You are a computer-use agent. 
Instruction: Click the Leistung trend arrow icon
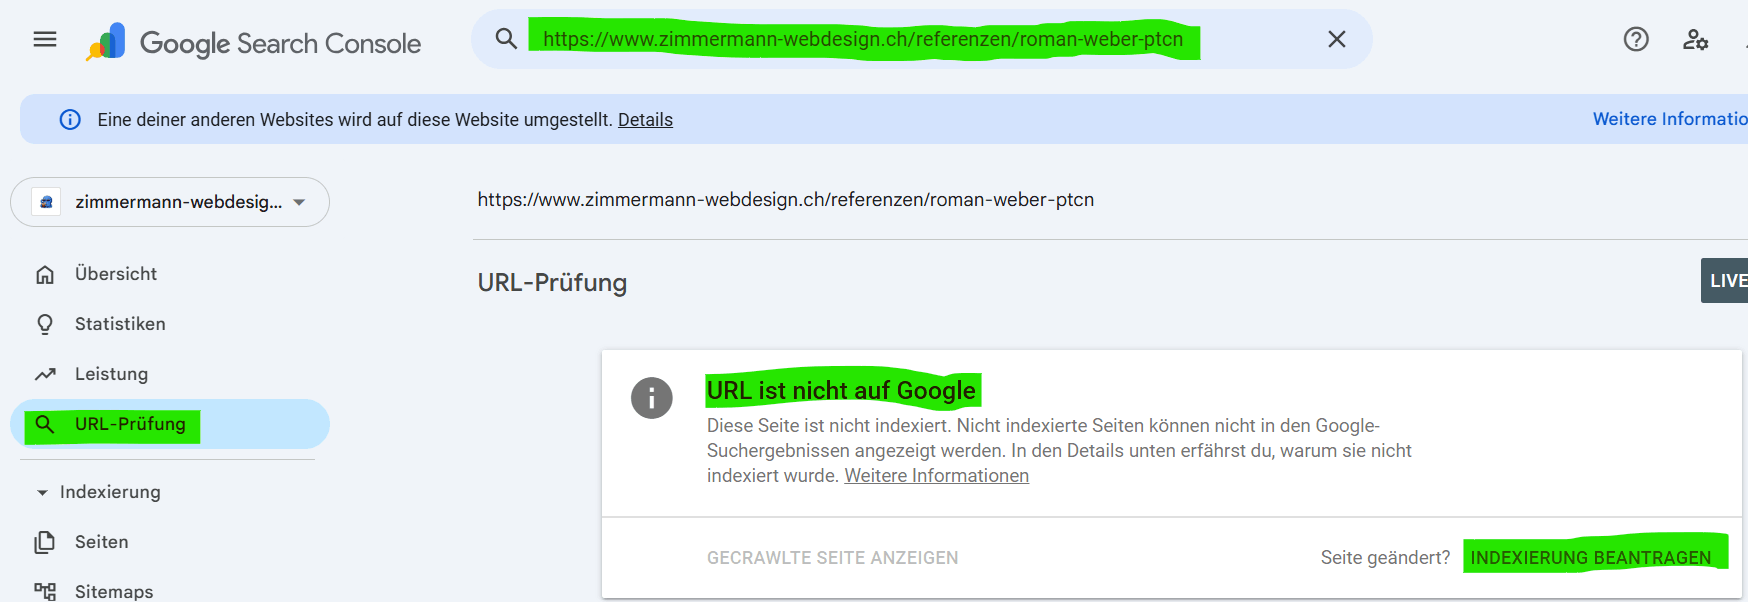(x=45, y=374)
